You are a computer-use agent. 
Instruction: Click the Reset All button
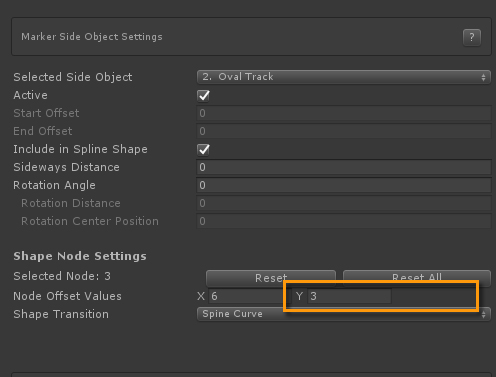tap(417, 277)
